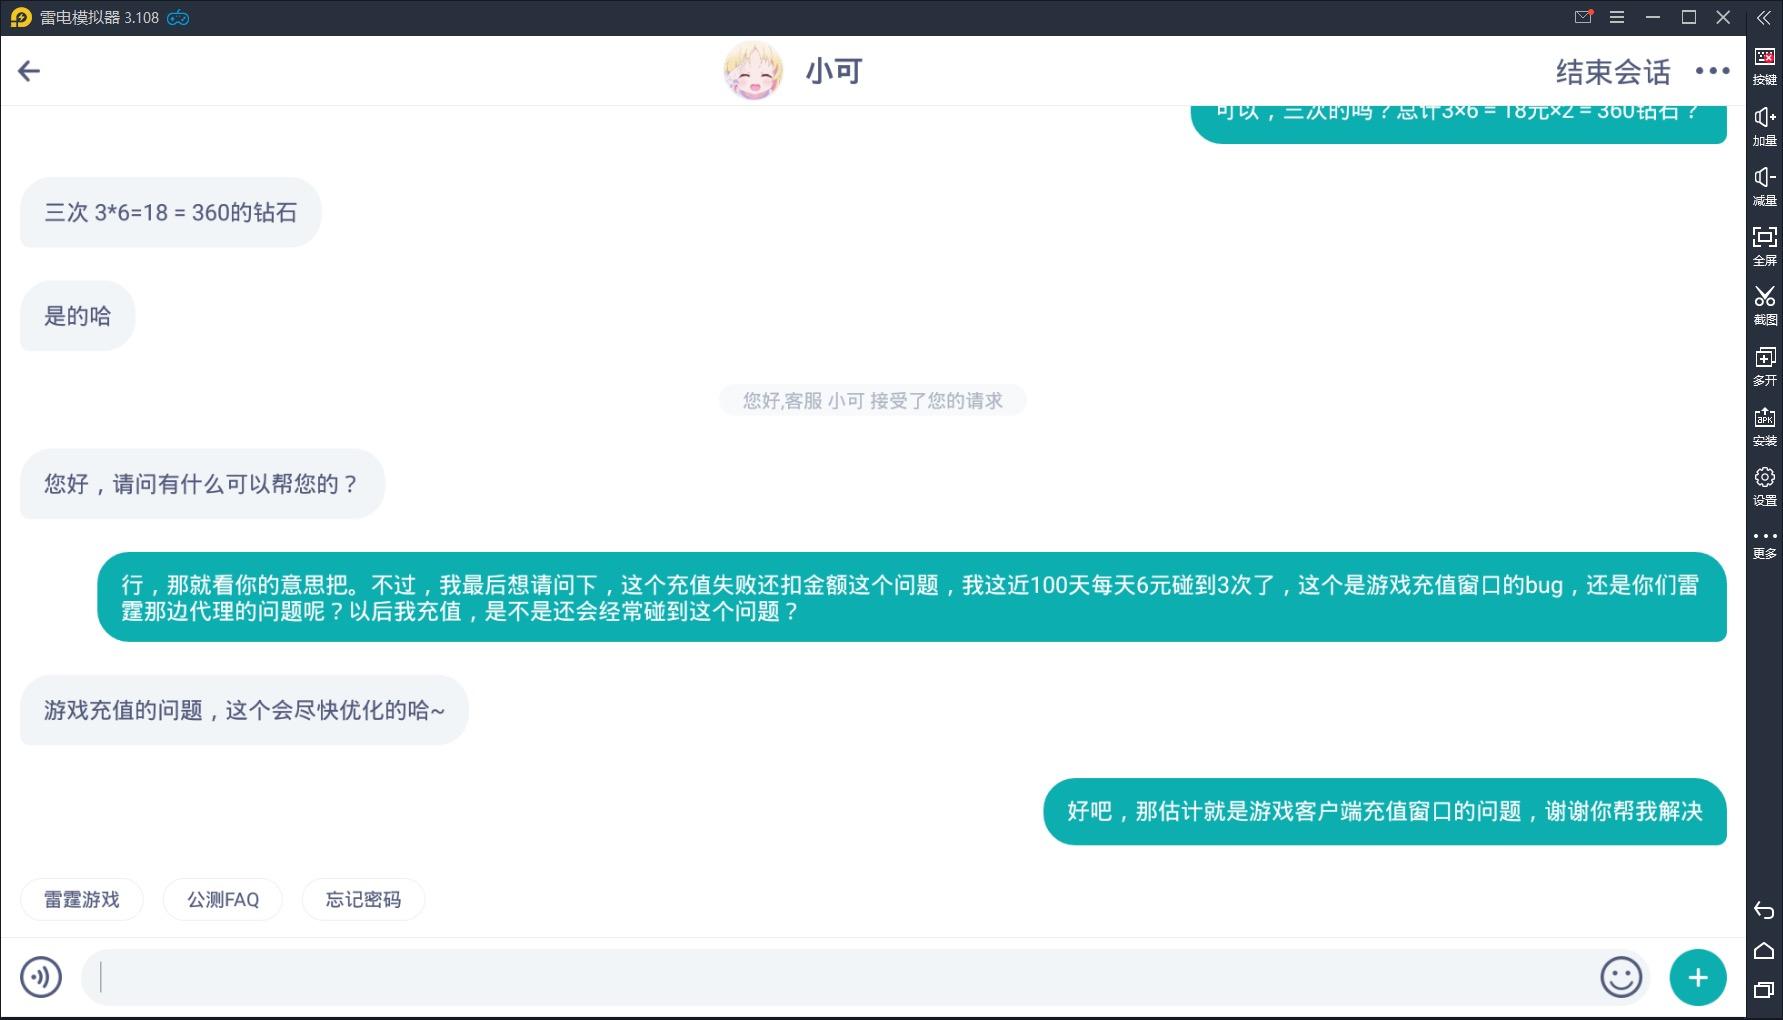
Task: Select the 雷霆游戏 quick reply chip
Action: pyautogui.click(x=82, y=899)
